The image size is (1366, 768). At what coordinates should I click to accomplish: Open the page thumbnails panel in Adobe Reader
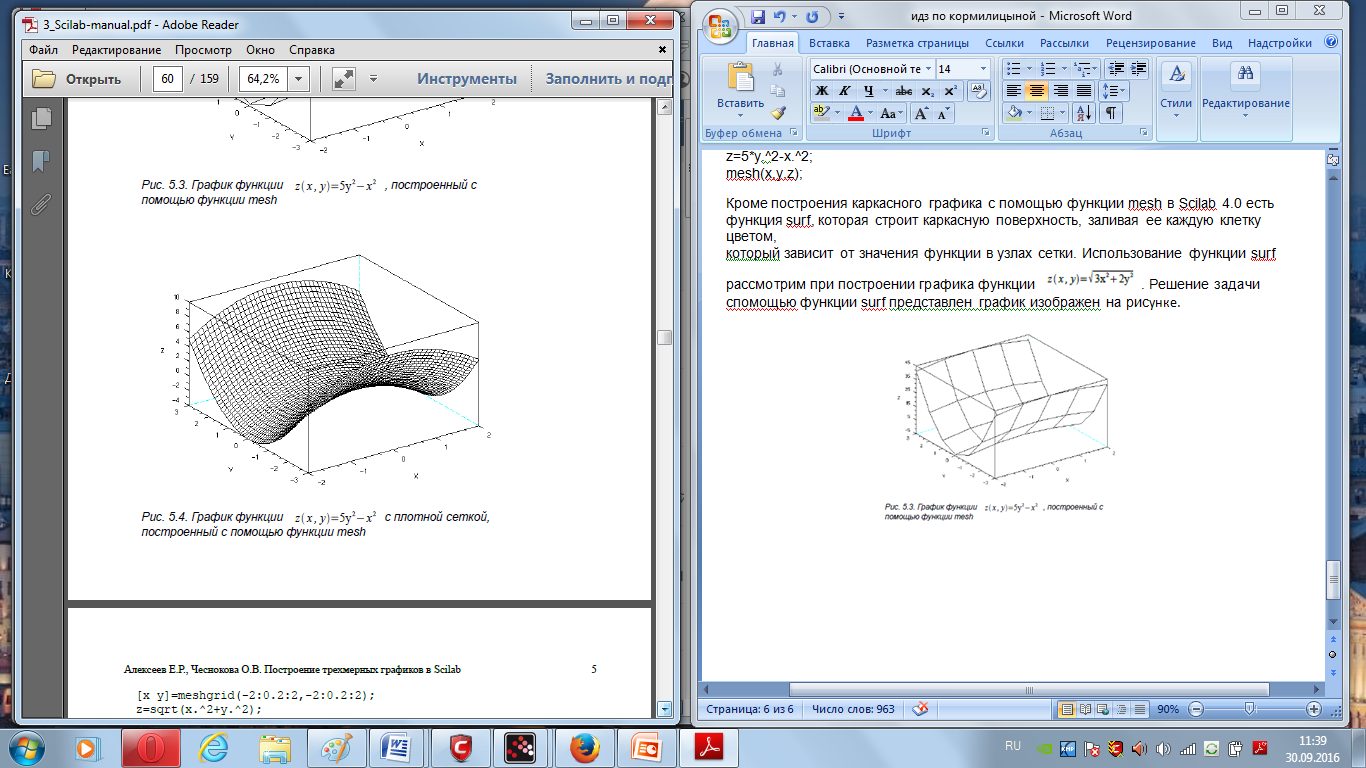(x=42, y=119)
